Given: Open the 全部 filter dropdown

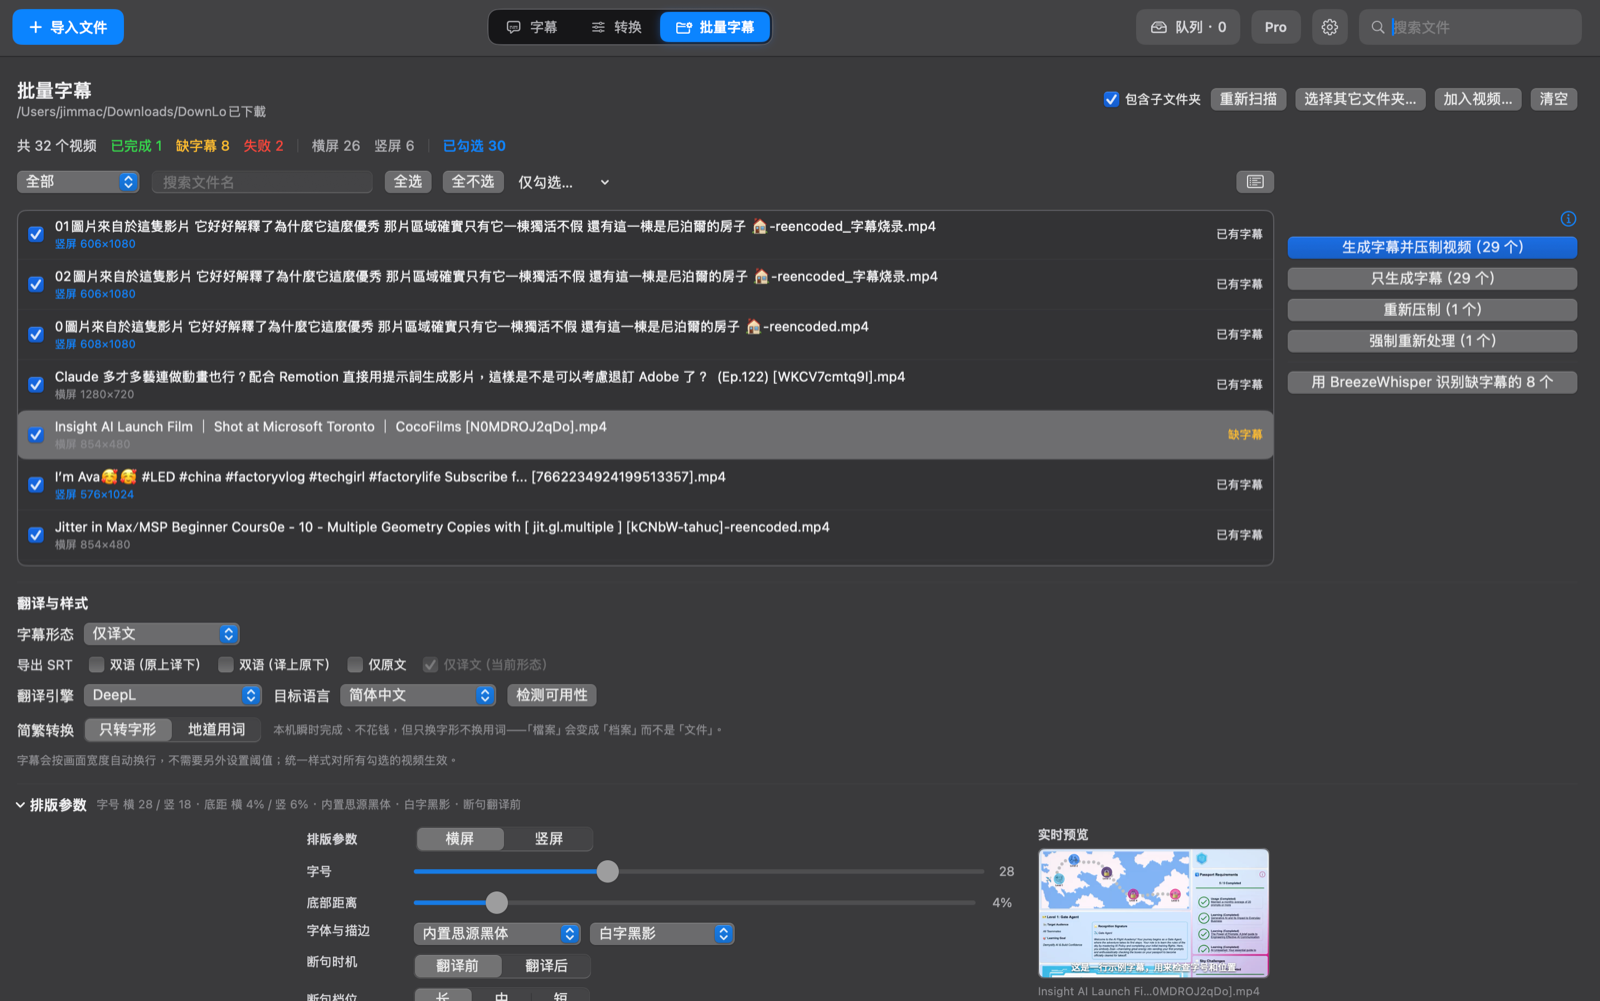Looking at the screenshot, I should (x=78, y=182).
